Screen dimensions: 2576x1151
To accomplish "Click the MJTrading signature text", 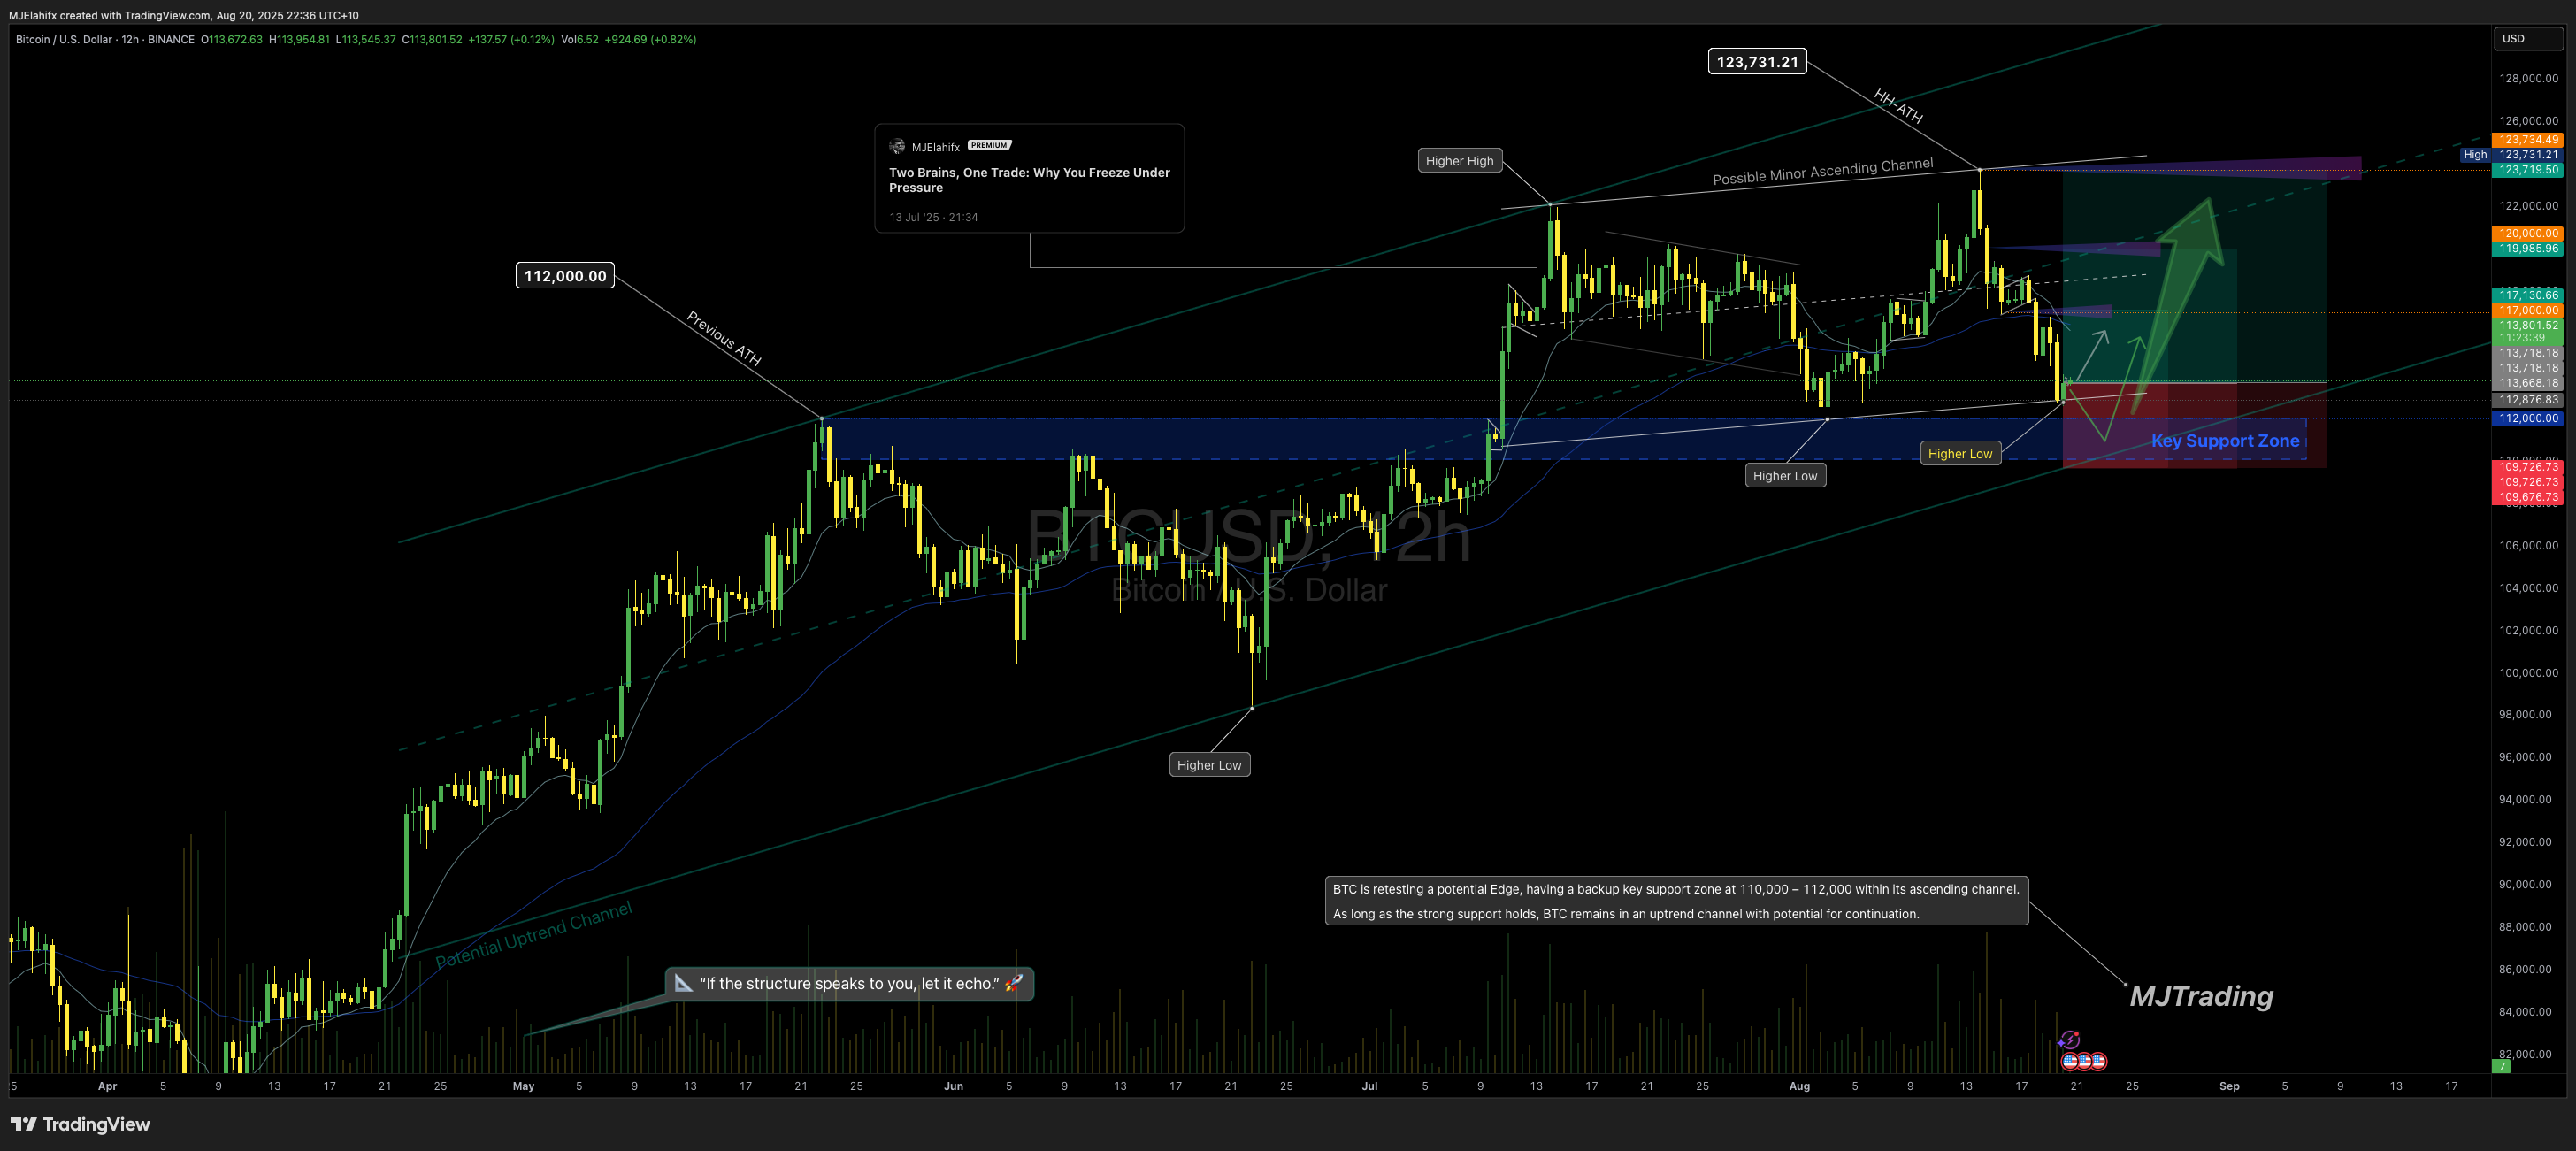I will 2201,996.
